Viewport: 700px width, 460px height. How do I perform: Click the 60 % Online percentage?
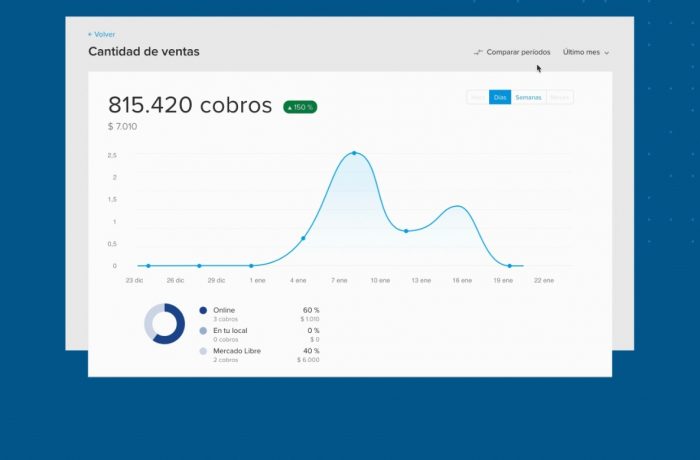[311, 310]
